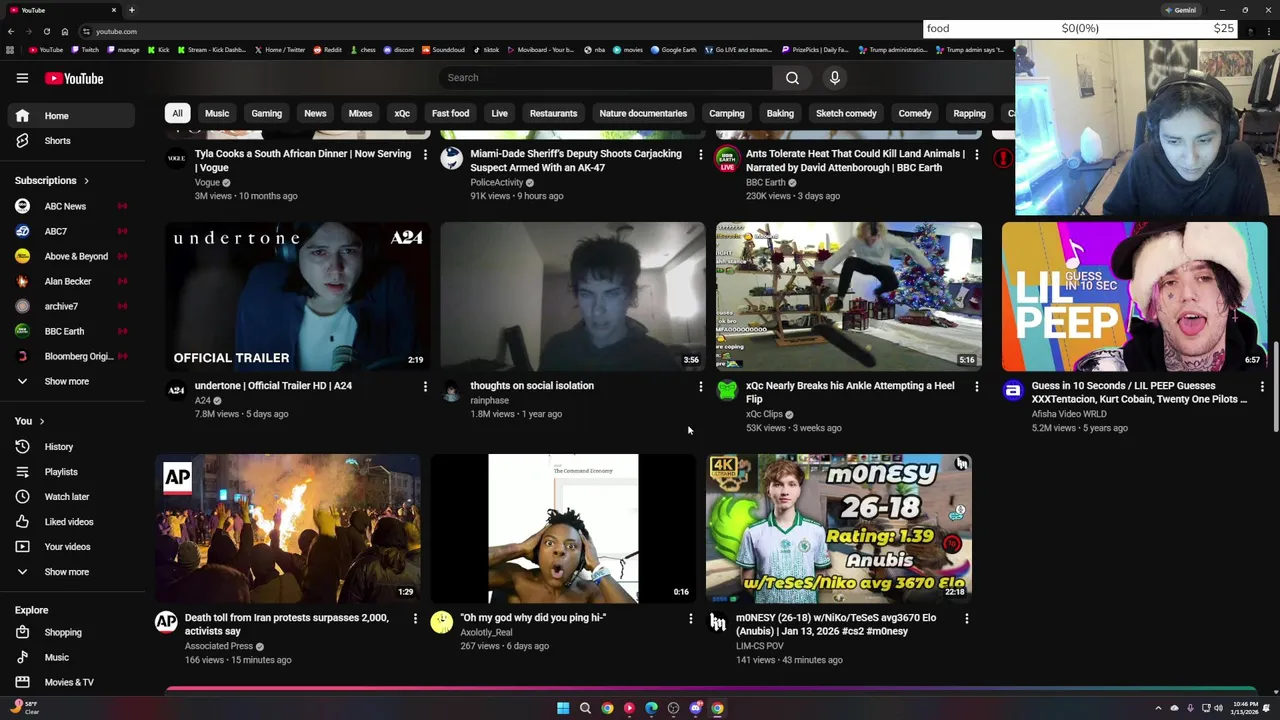Open options for xQc ankle video
The height and width of the screenshot is (720, 1280).
977,386
